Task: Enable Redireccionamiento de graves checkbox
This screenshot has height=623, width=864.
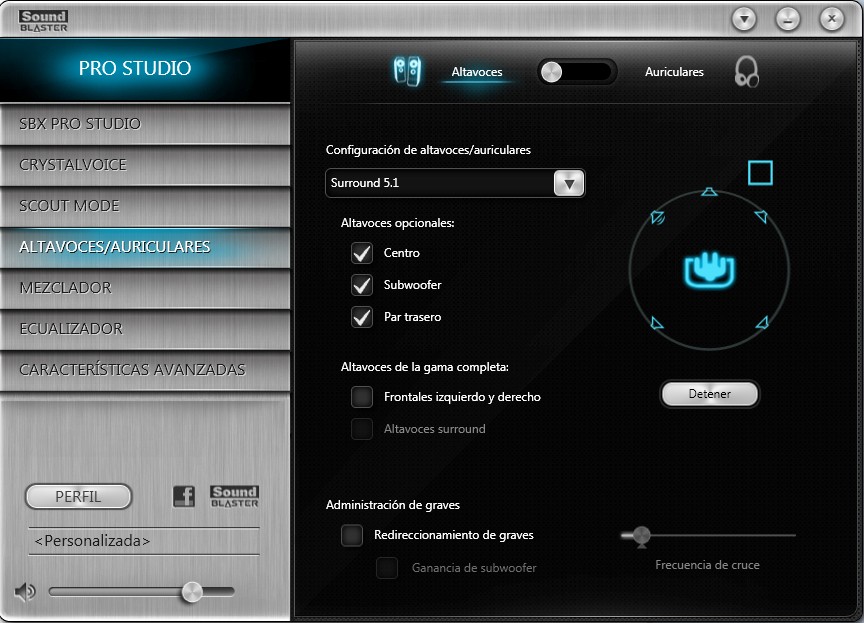Action: click(x=352, y=535)
